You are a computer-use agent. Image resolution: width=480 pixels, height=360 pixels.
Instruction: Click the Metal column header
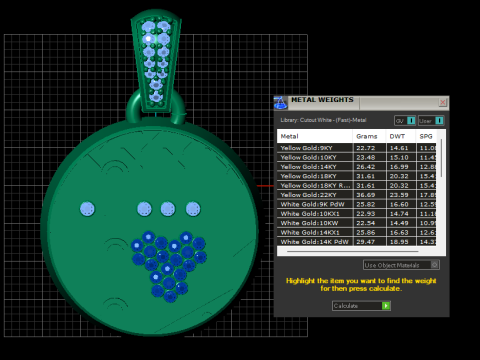(315, 136)
